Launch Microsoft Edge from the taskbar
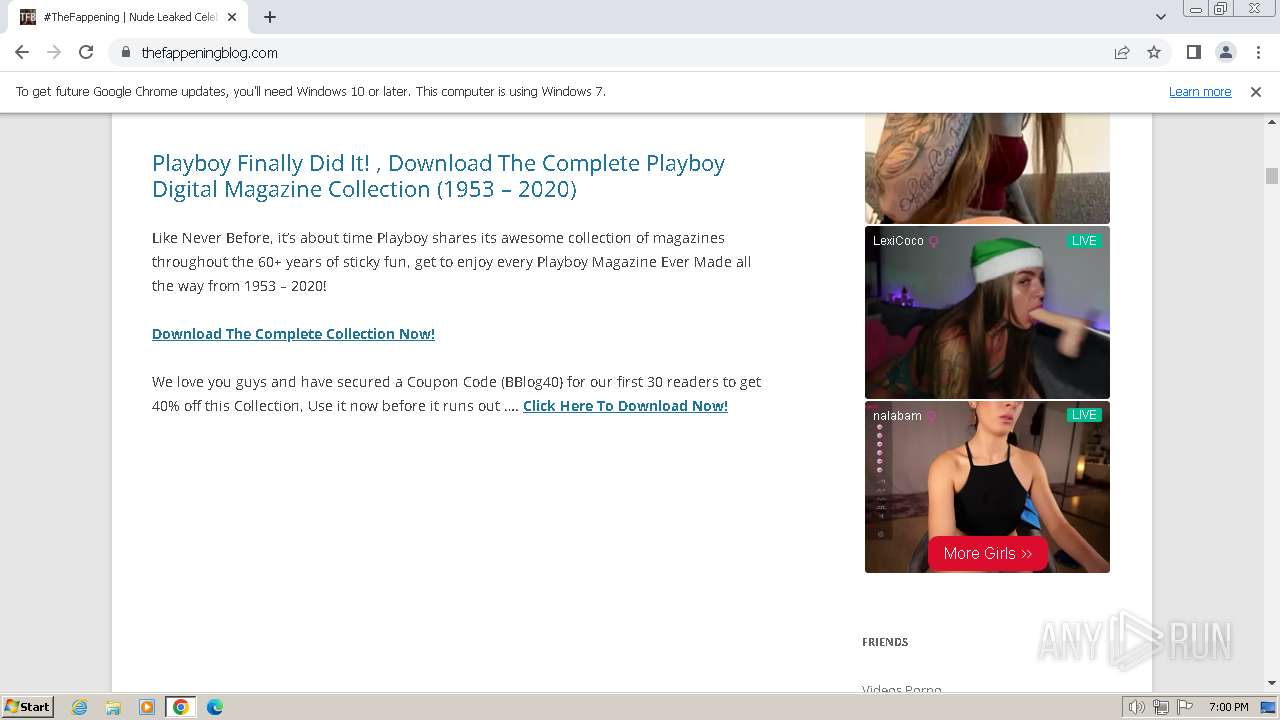The width and height of the screenshot is (1280, 720). pos(215,707)
